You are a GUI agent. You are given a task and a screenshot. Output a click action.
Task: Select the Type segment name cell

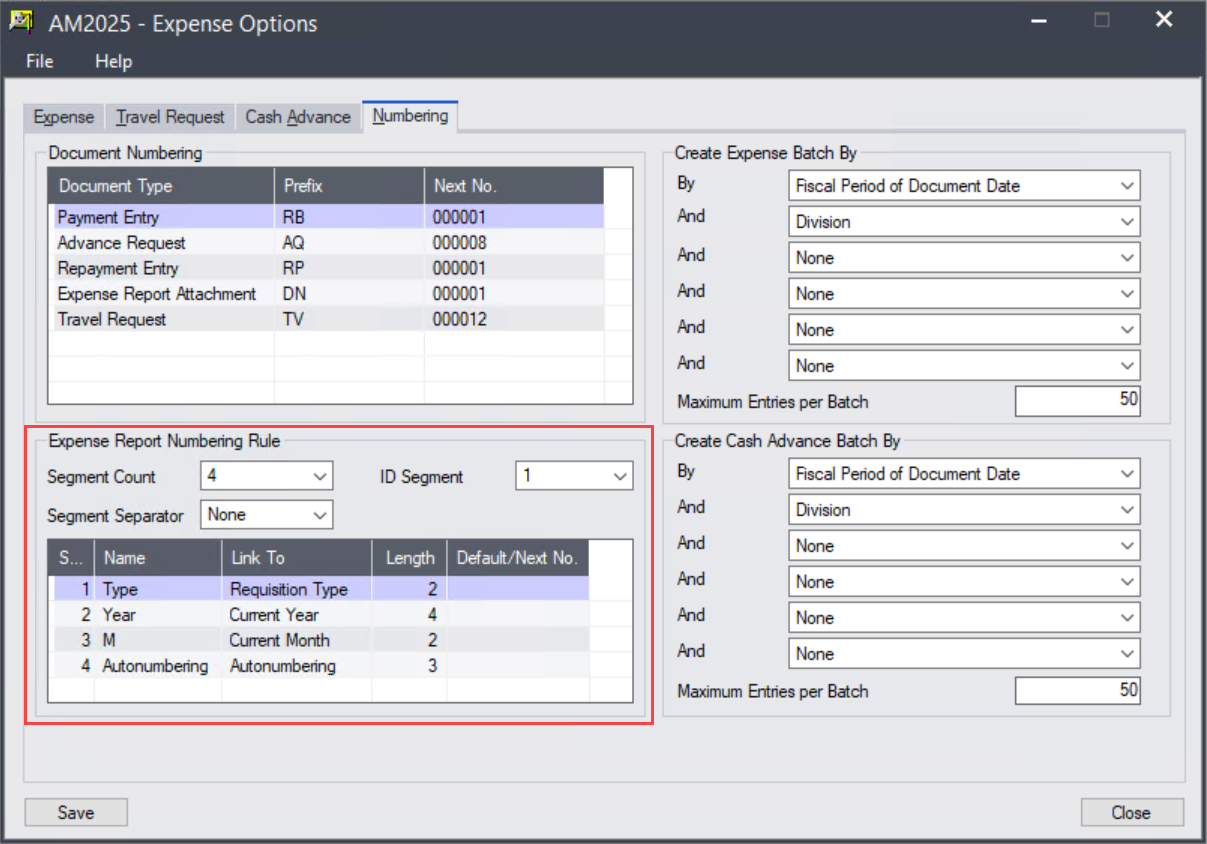tap(158, 589)
